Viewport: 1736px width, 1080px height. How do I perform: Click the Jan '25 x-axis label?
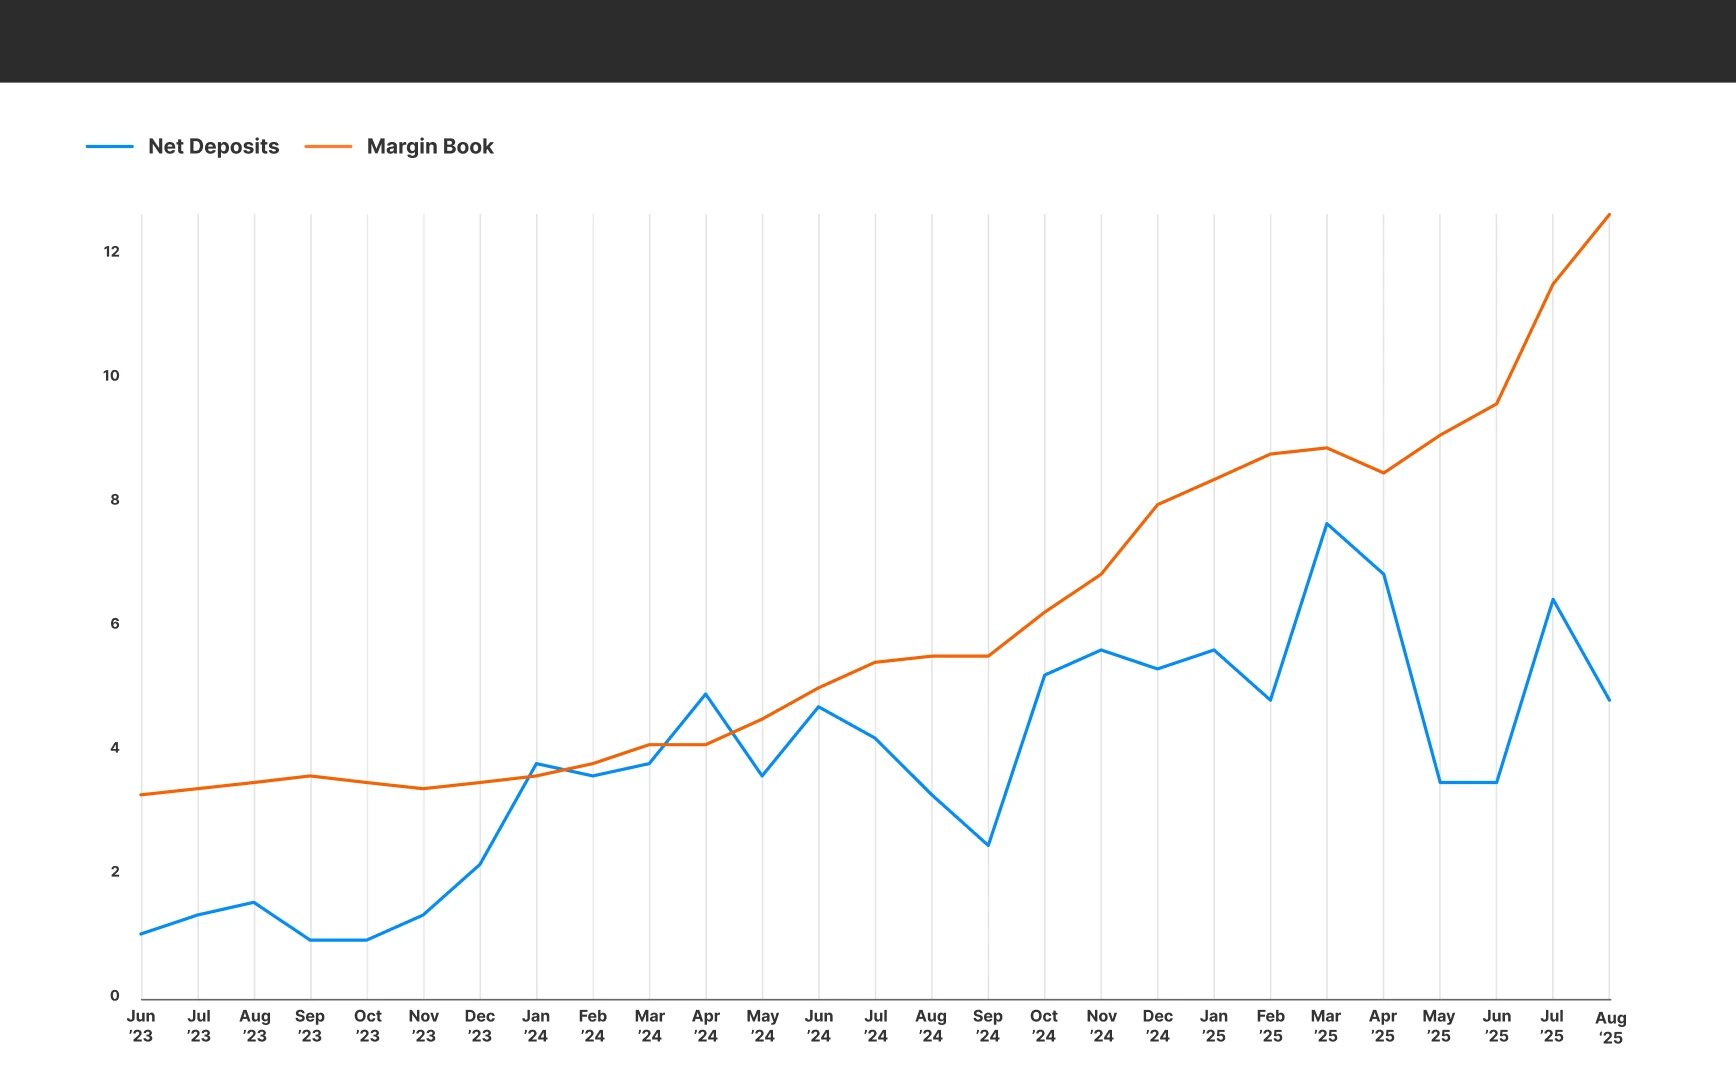coord(1214,1026)
